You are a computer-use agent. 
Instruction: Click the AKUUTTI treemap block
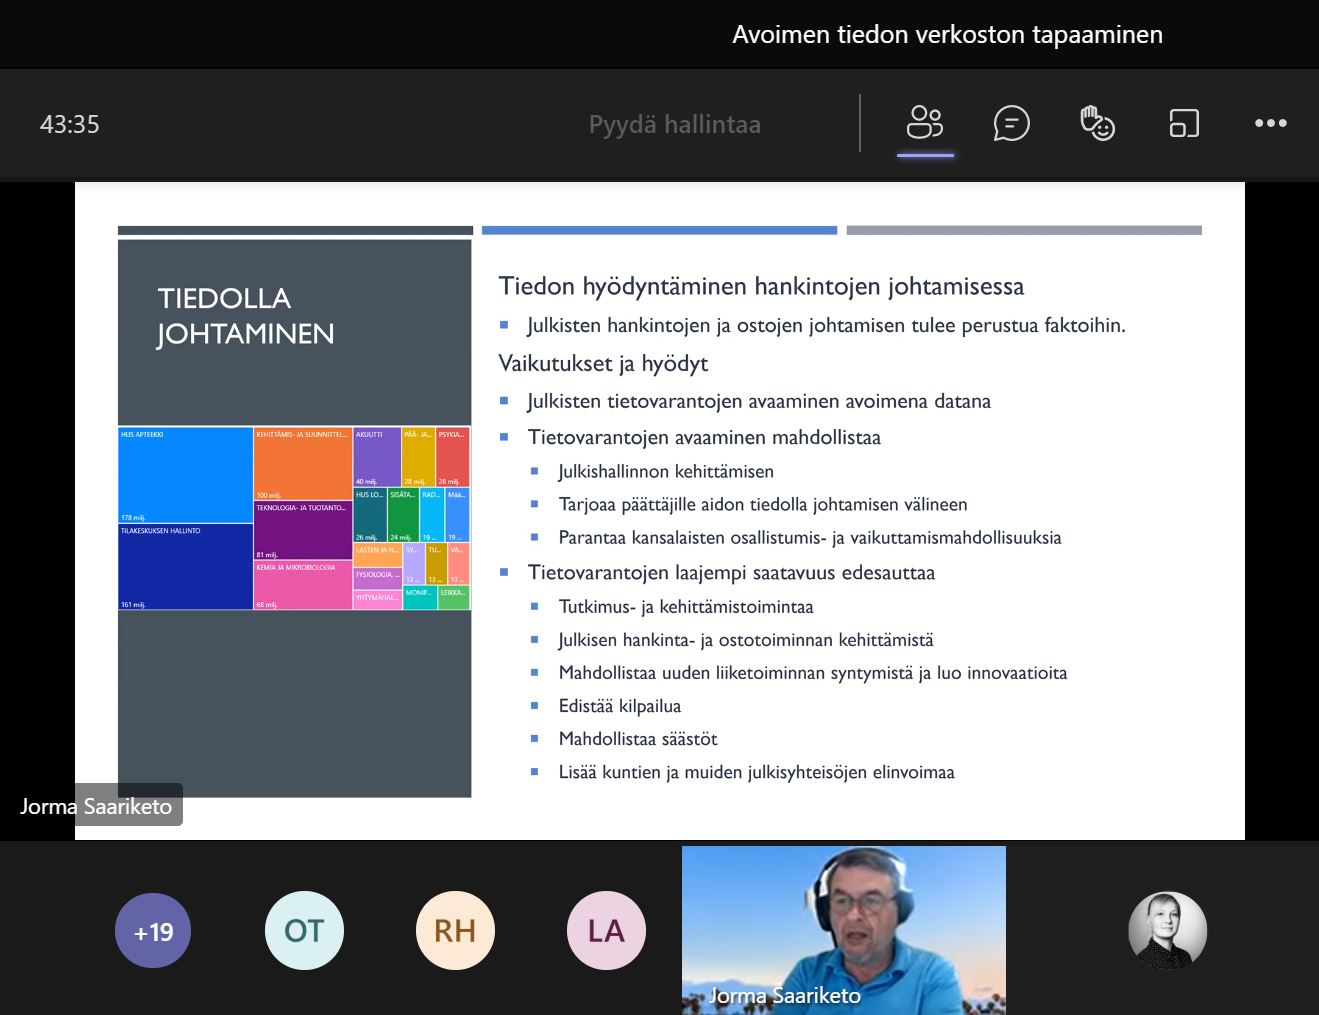point(377,457)
